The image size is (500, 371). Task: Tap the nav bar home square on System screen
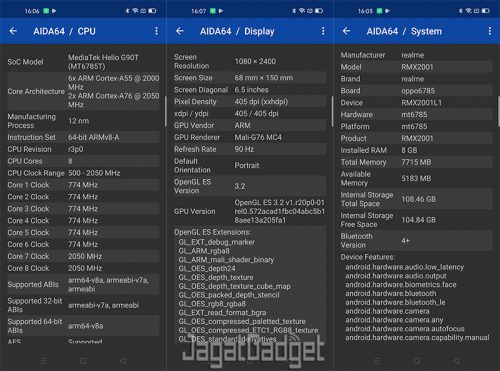coord(417,361)
